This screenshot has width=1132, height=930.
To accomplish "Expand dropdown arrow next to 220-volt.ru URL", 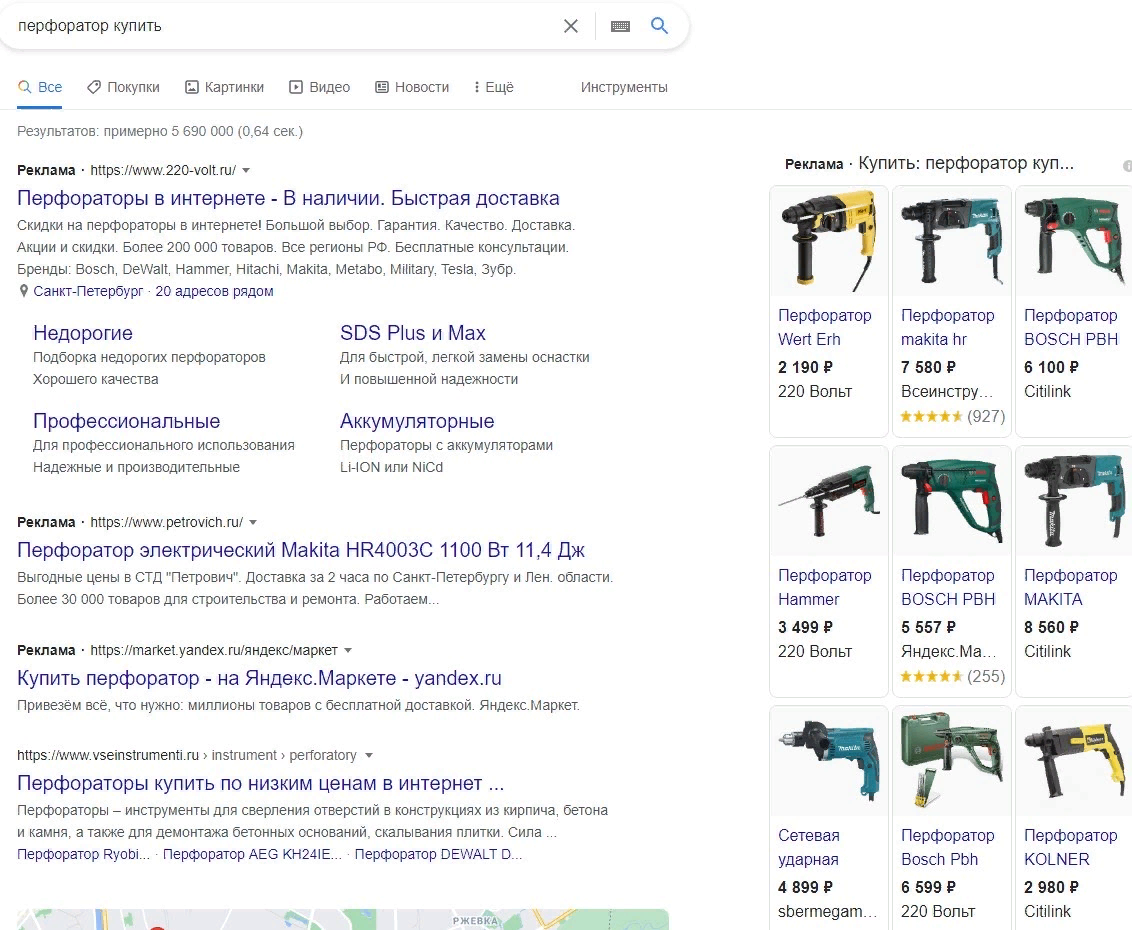I will click(x=245, y=170).
